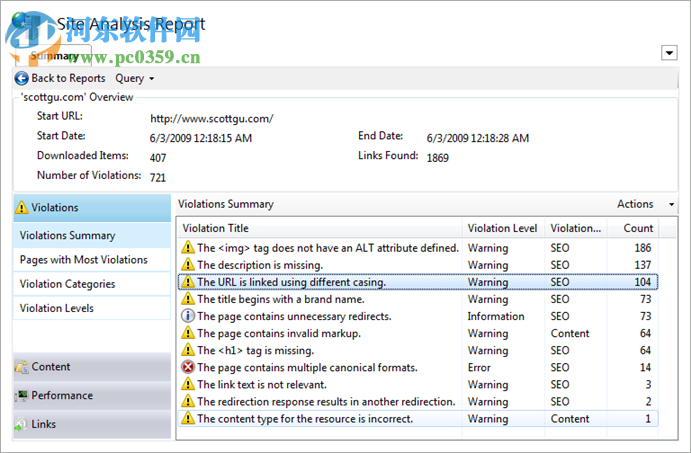Open Pages with Most Violations
Image resolution: width=691 pixels, height=453 pixels.
(x=92, y=260)
